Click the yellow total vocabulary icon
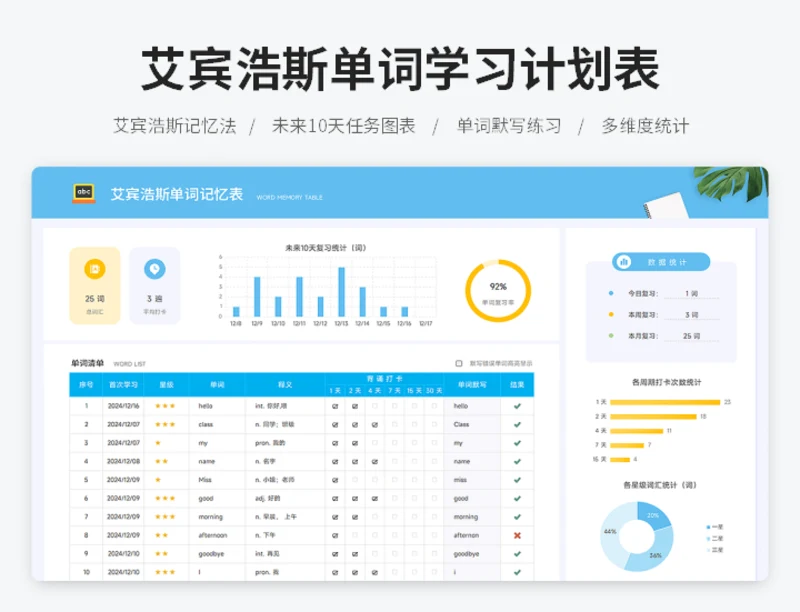800x612 pixels. coord(95,270)
